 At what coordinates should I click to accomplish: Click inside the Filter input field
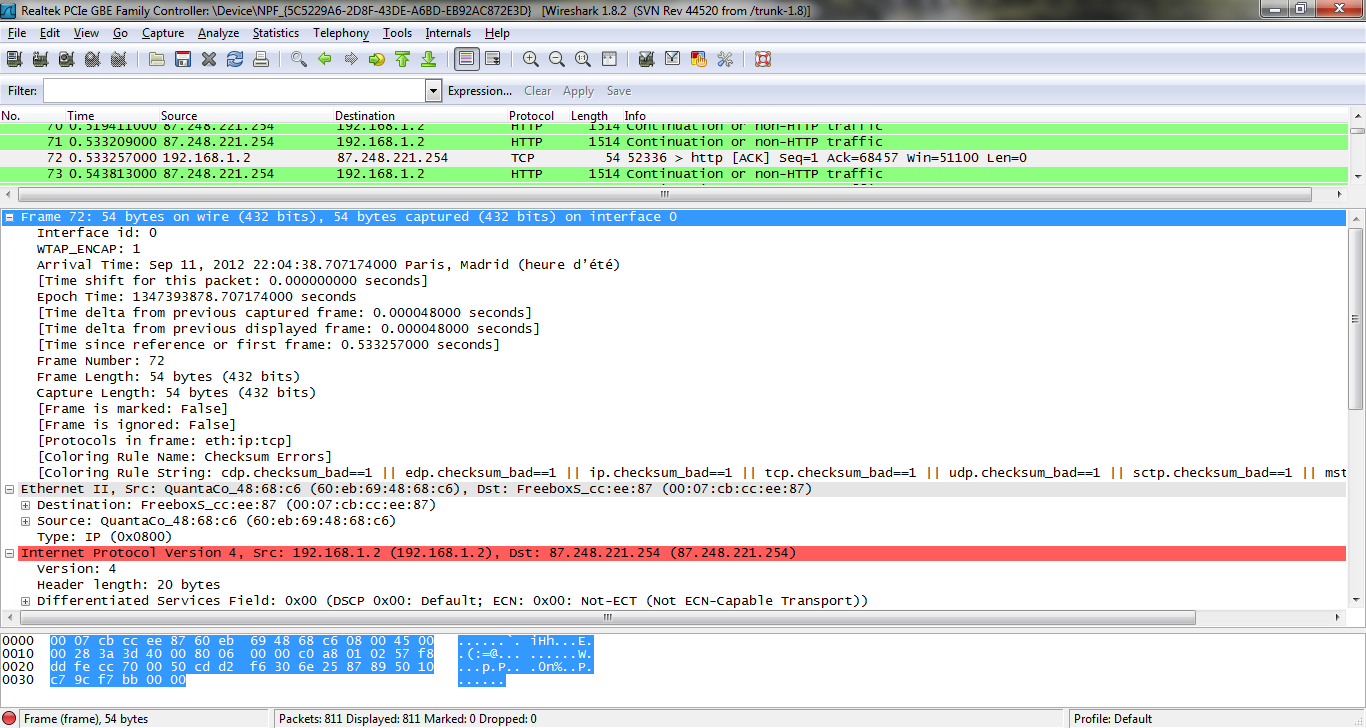pos(234,91)
